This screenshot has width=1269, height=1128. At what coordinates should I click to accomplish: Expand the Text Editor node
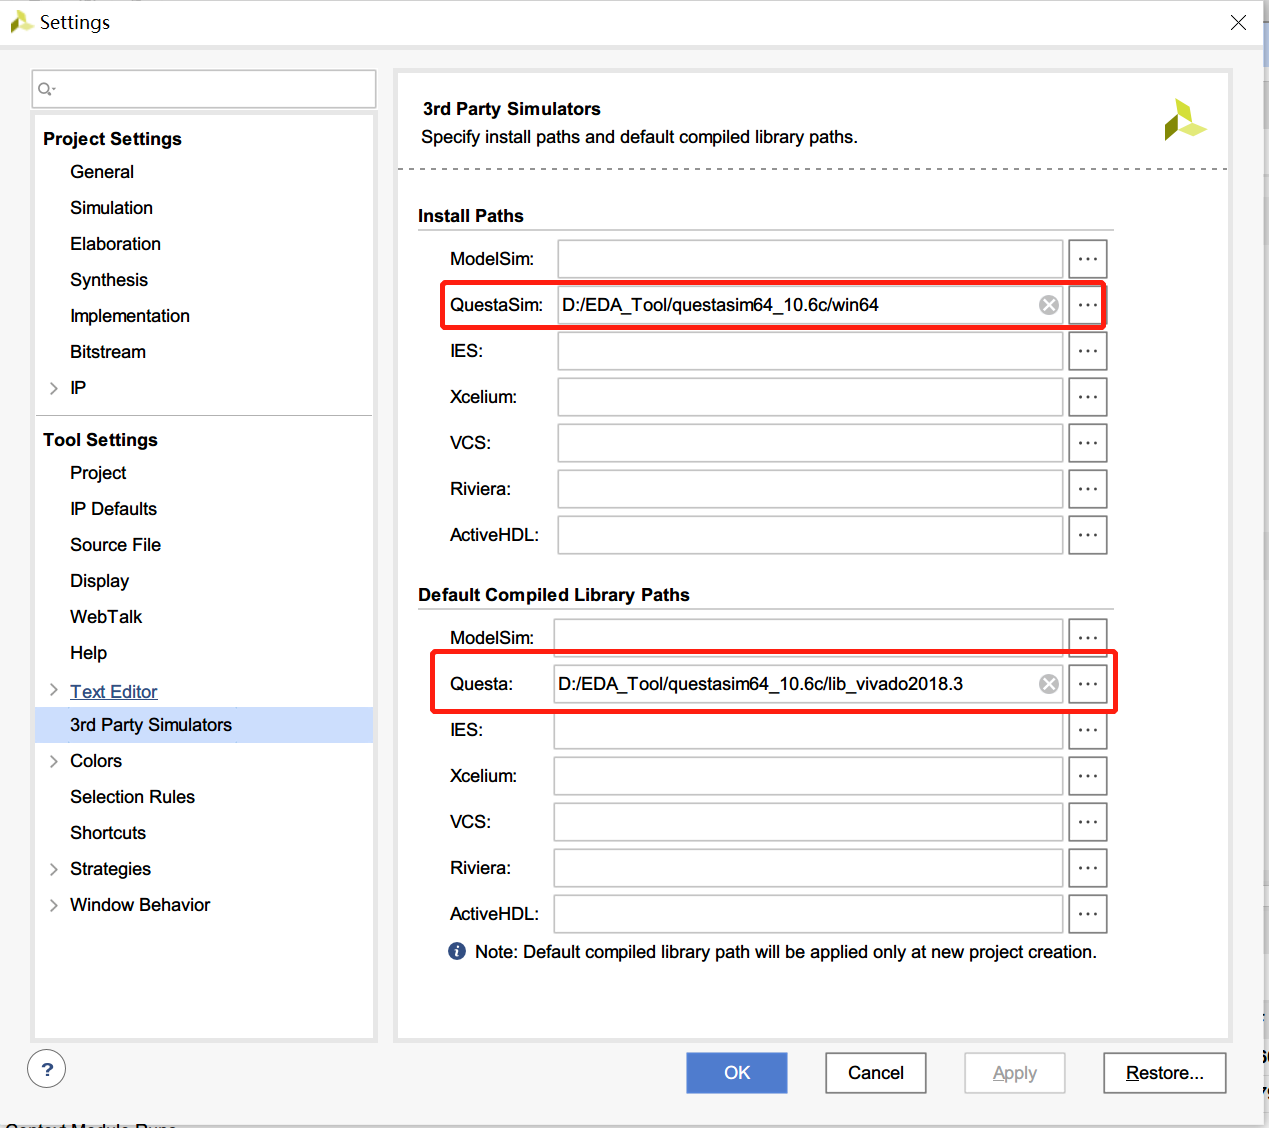54,689
